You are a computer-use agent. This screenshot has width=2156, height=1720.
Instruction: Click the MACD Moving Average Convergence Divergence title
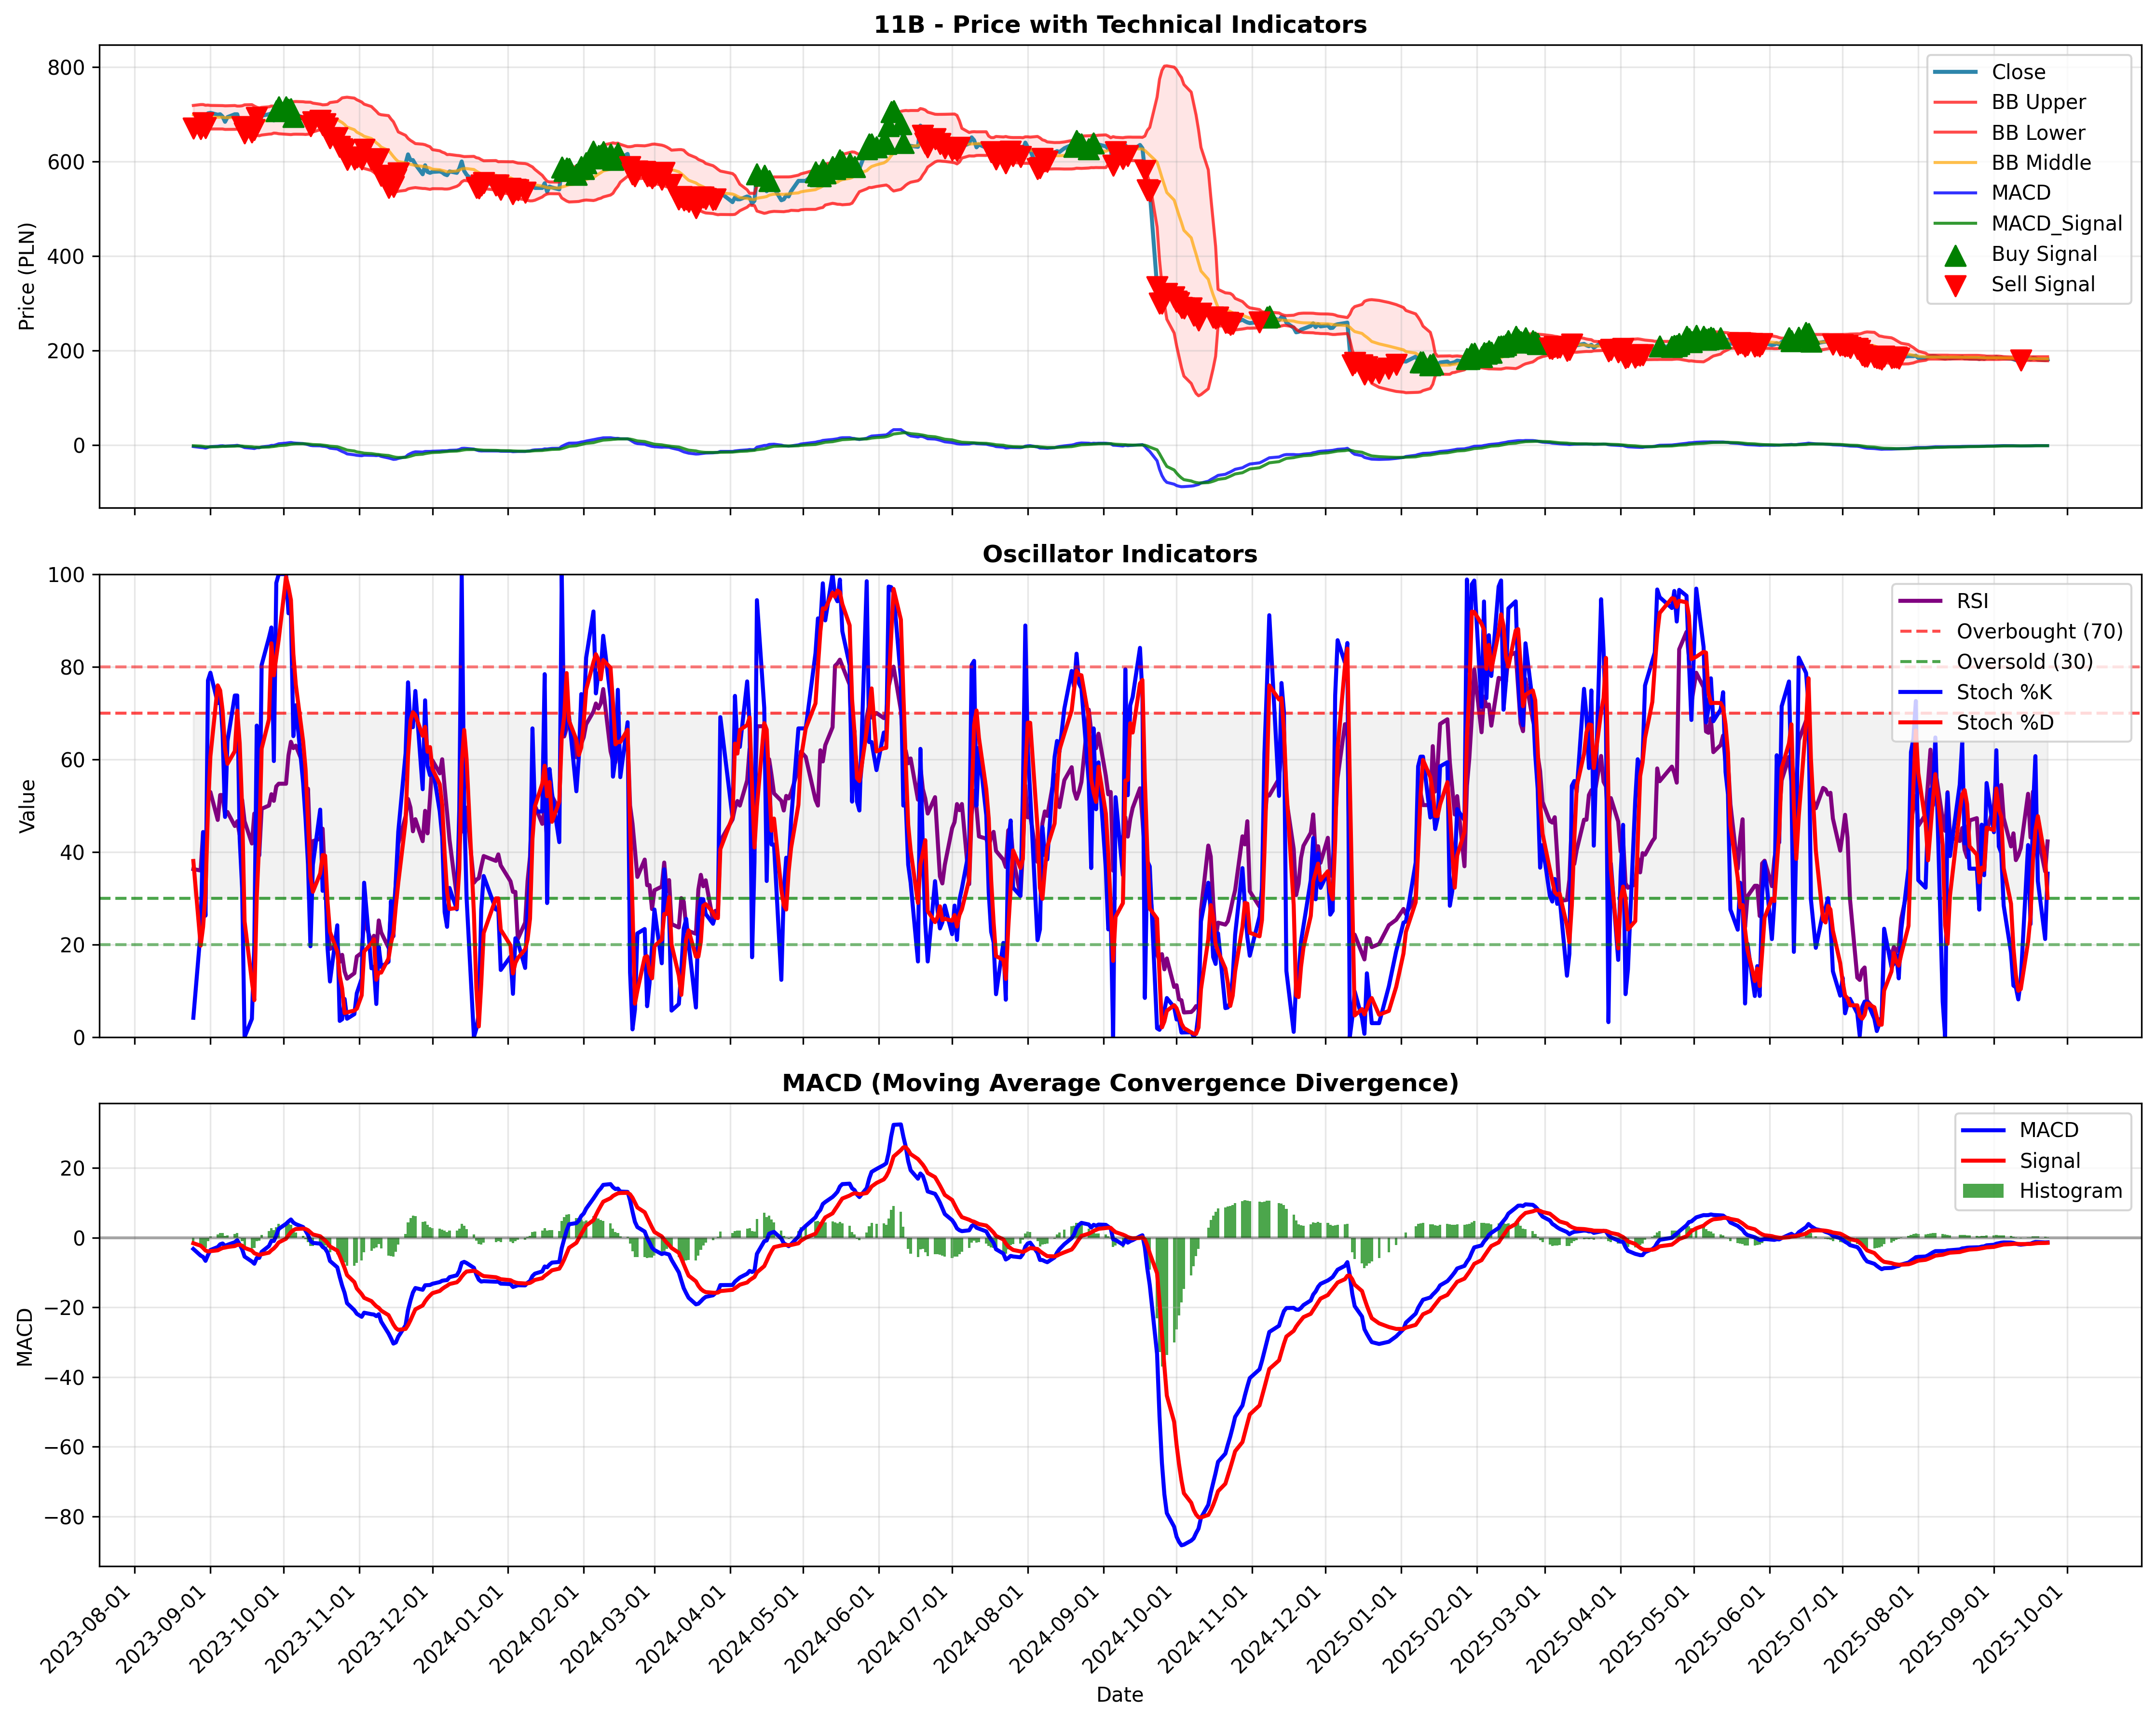[x=1120, y=1083]
